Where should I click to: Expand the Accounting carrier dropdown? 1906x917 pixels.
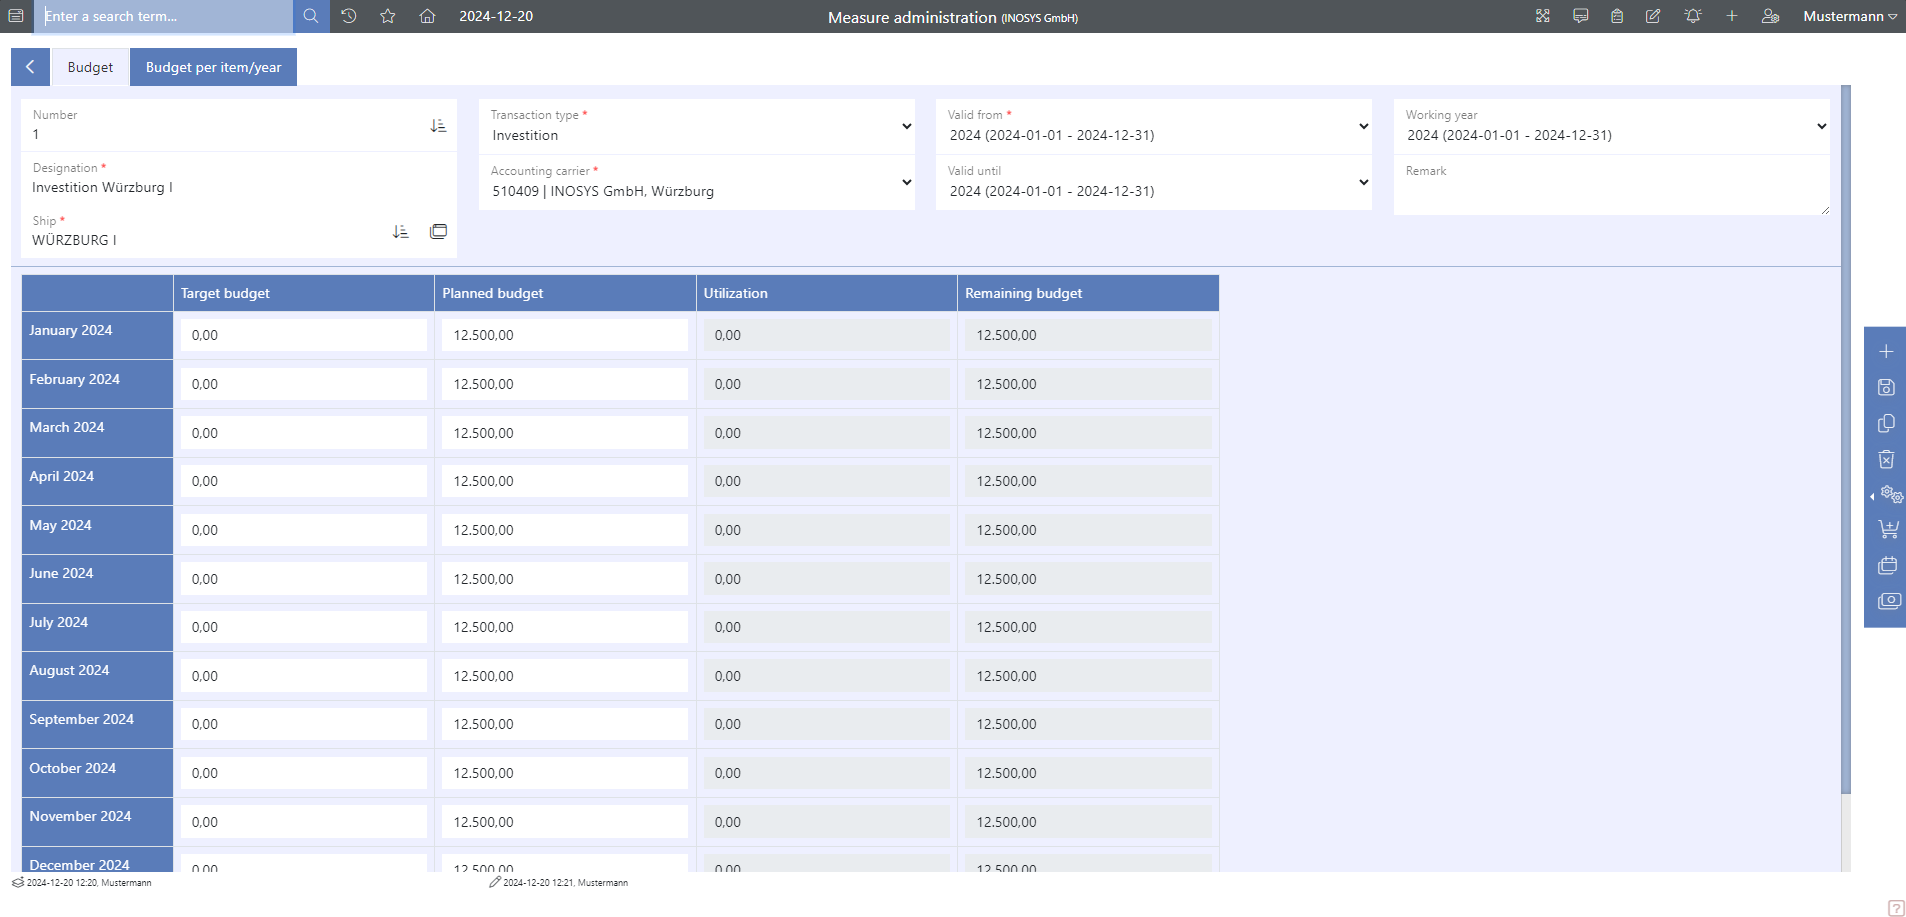point(696,183)
